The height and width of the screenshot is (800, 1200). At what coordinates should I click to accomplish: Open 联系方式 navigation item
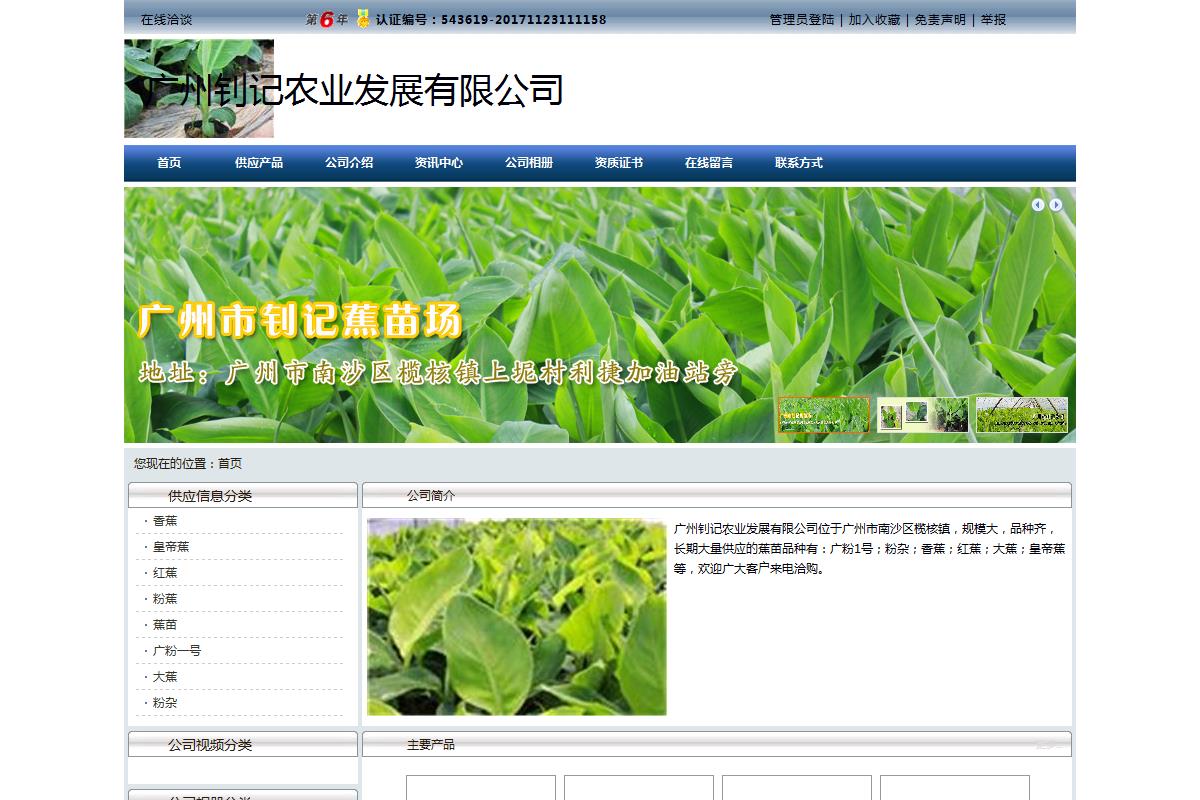[799, 163]
